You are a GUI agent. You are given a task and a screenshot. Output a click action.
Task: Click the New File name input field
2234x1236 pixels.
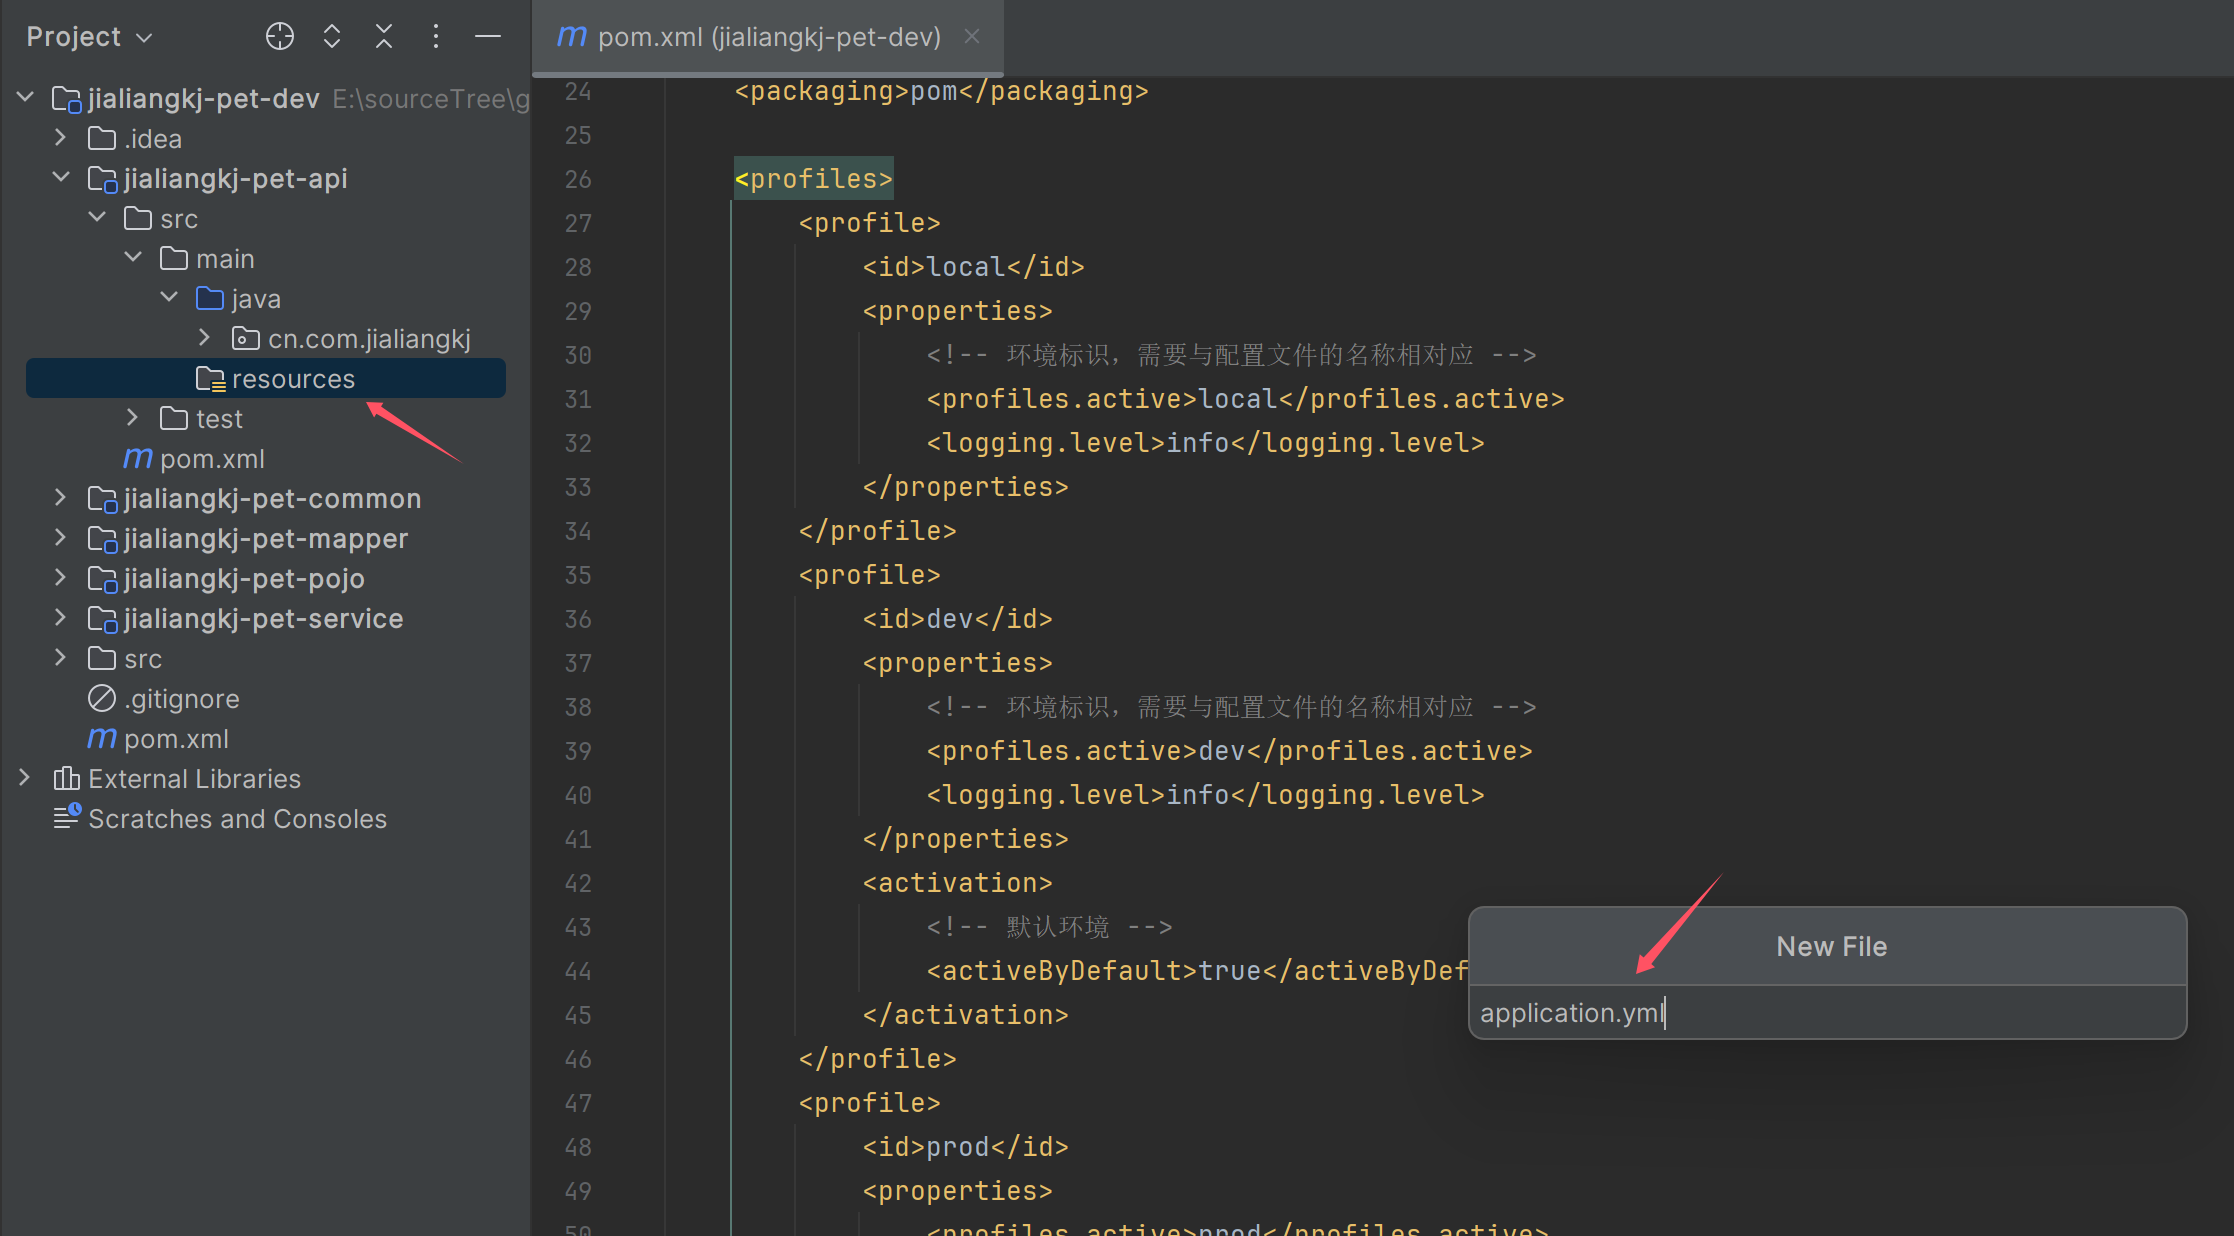coord(1827,1013)
